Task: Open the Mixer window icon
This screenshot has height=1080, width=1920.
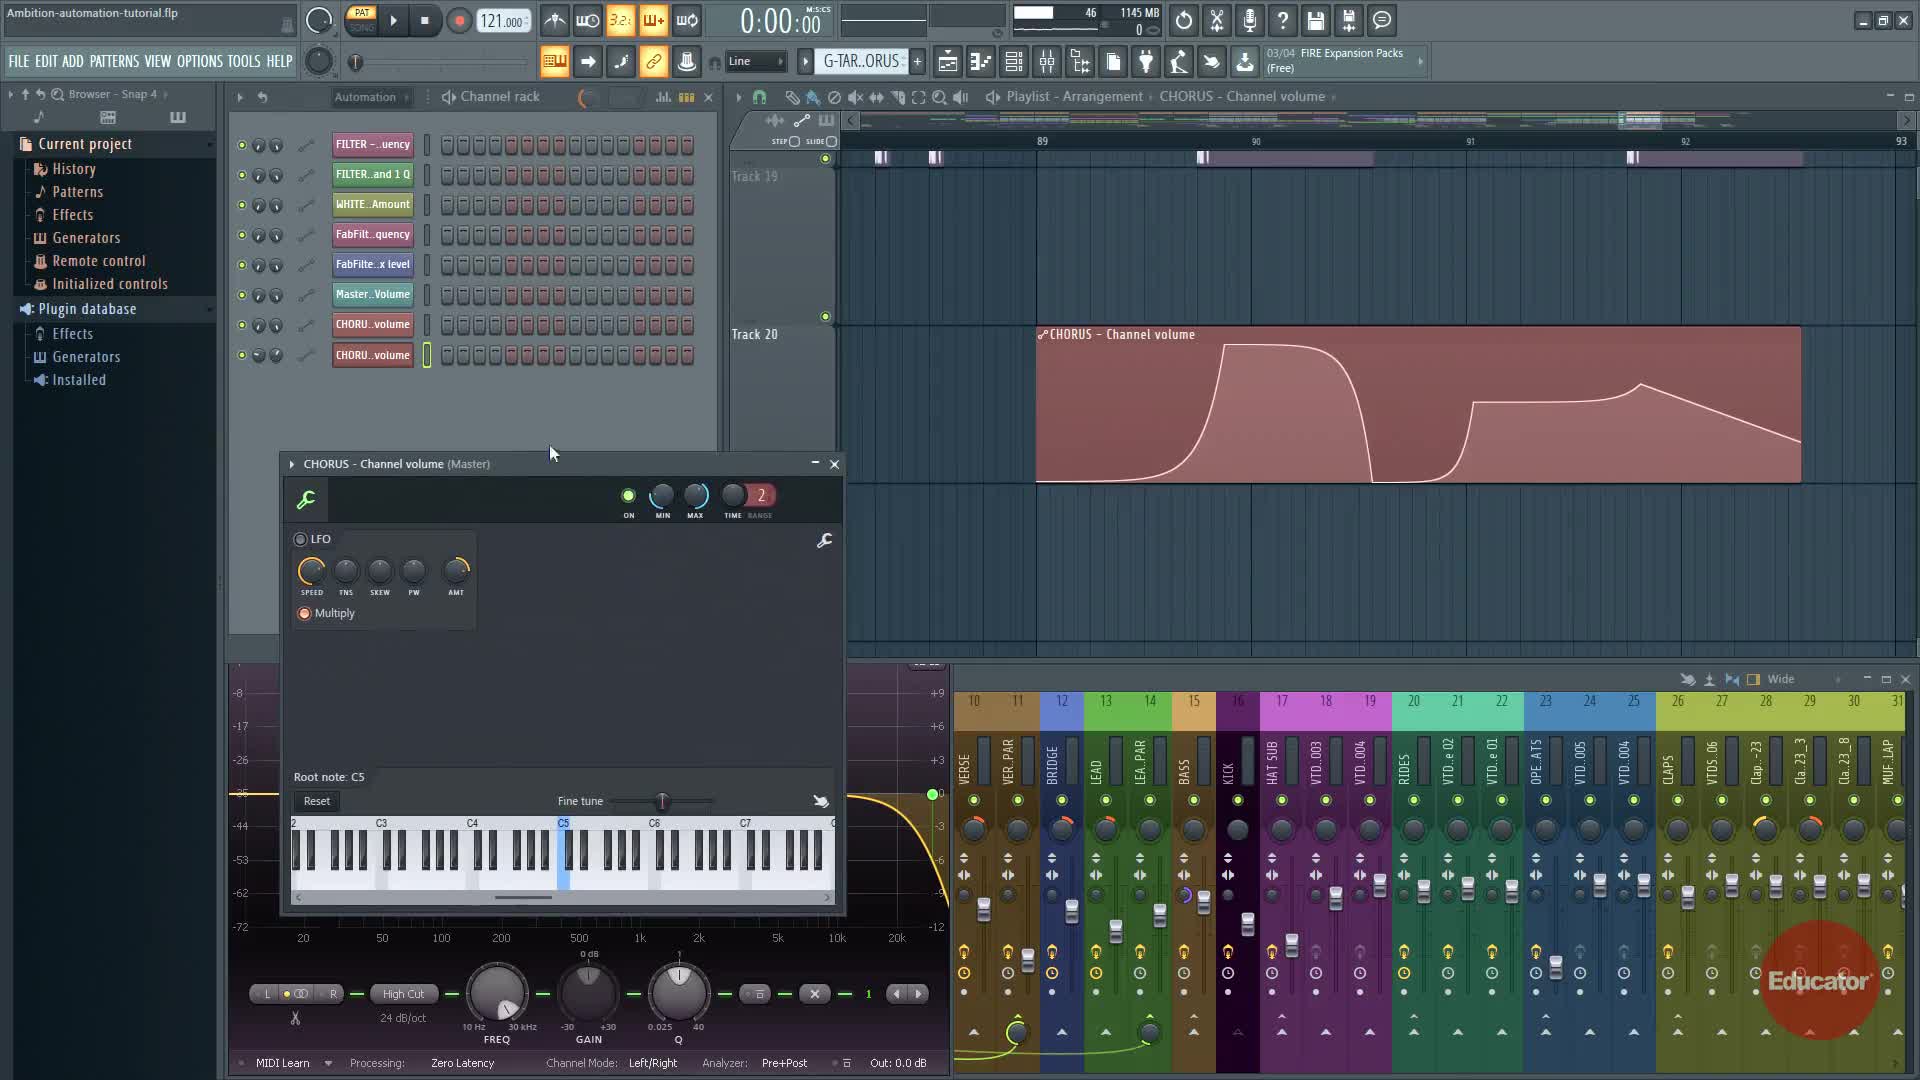Action: (1047, 62)
